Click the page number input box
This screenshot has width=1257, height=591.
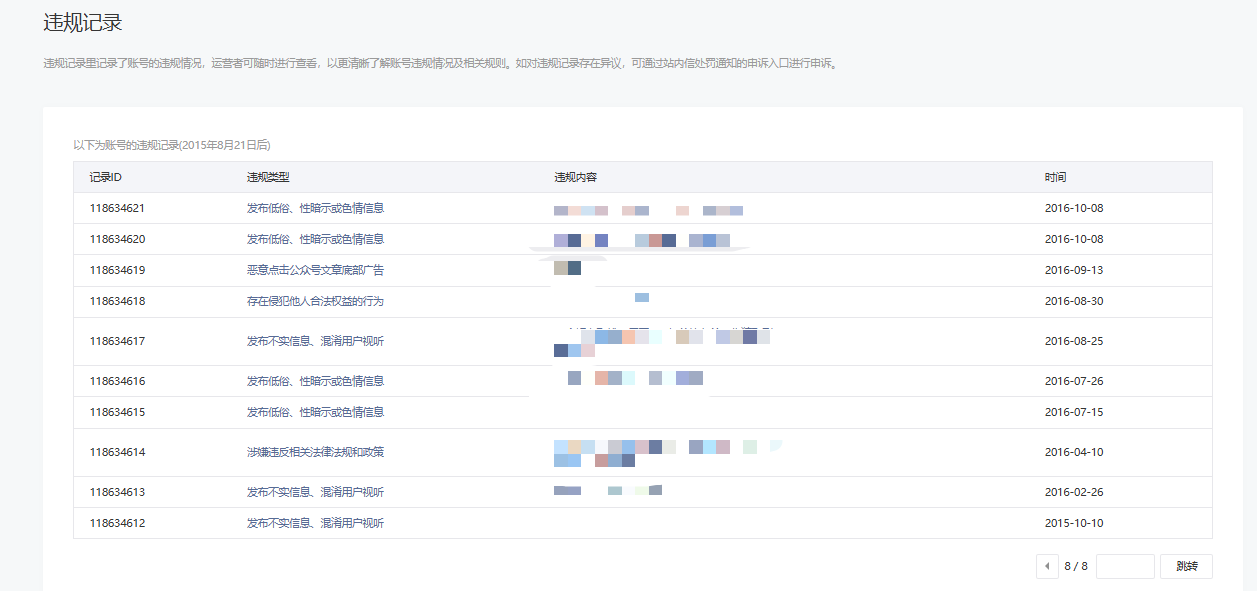(x=1125, y=566)
